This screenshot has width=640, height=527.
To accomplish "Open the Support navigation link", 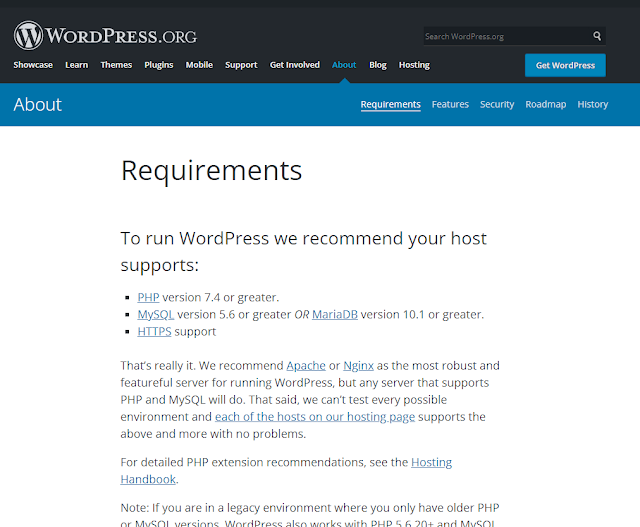I will pos(241,65).
